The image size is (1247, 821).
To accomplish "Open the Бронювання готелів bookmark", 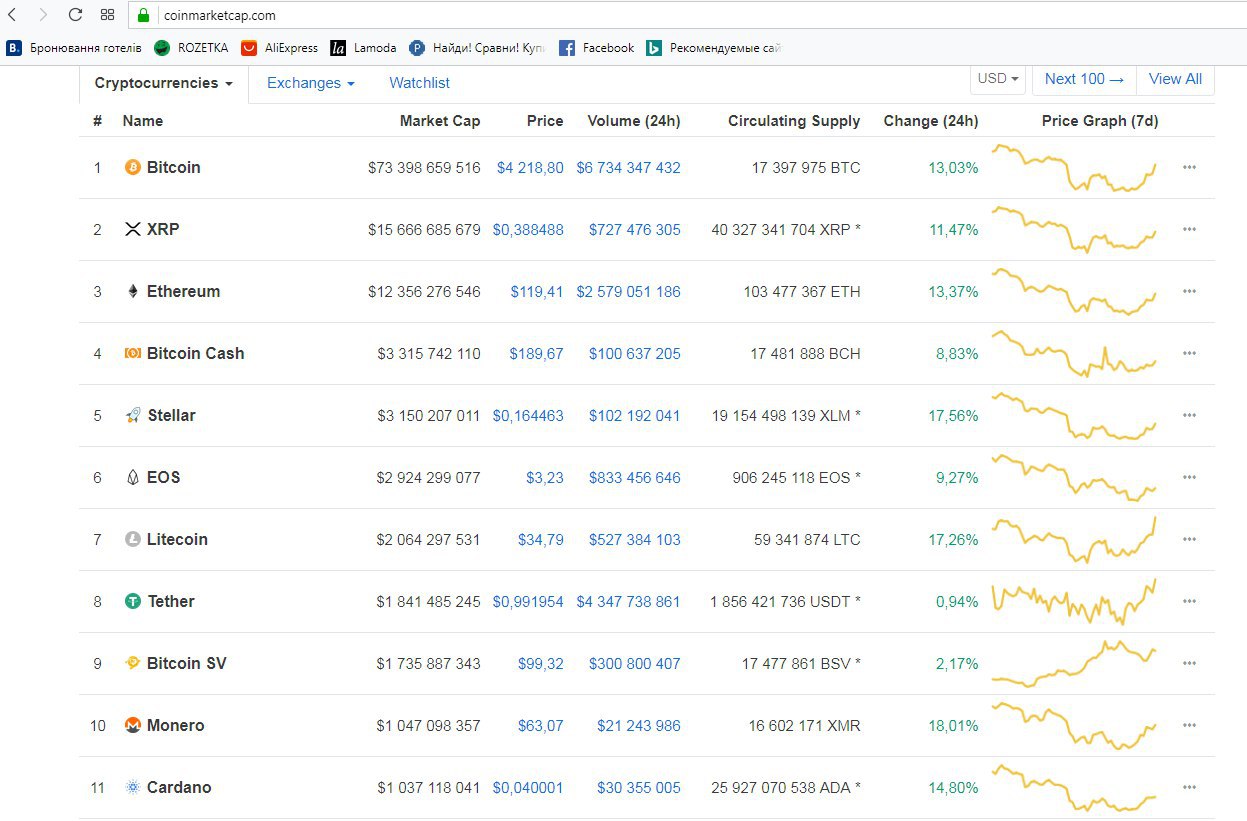I will tap(74, 47).
